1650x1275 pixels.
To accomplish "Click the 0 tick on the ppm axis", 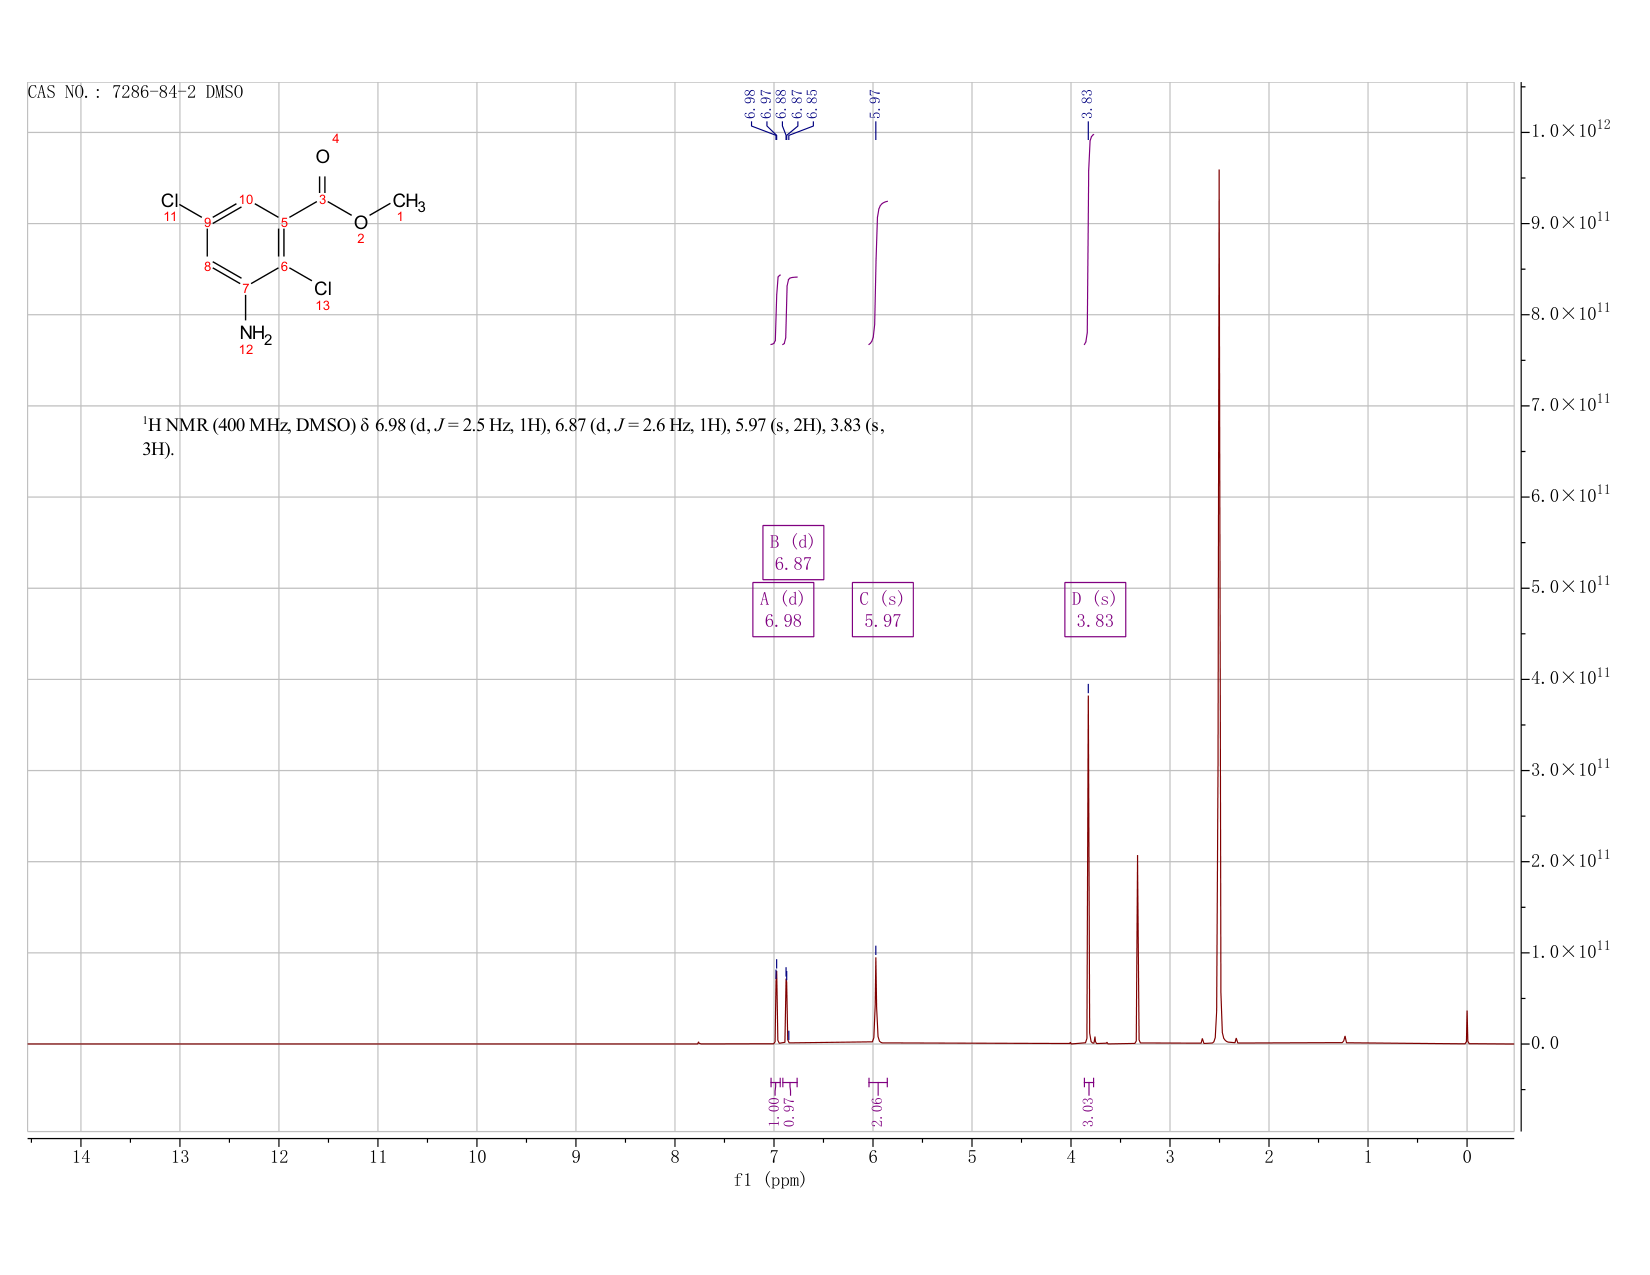I will point(1467,1157).
